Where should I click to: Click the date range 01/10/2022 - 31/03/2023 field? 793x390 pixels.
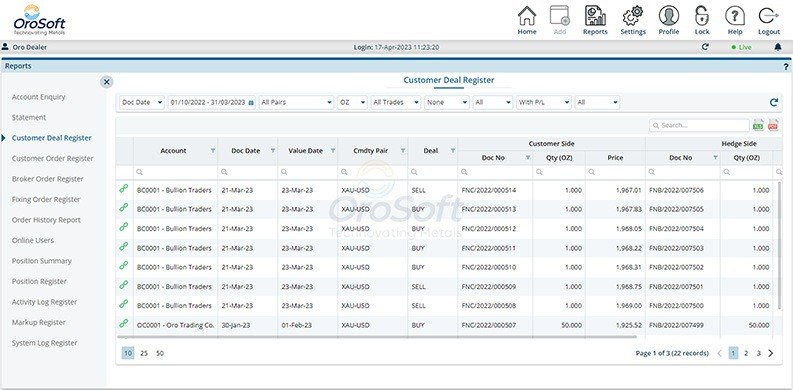click(212, 102)
